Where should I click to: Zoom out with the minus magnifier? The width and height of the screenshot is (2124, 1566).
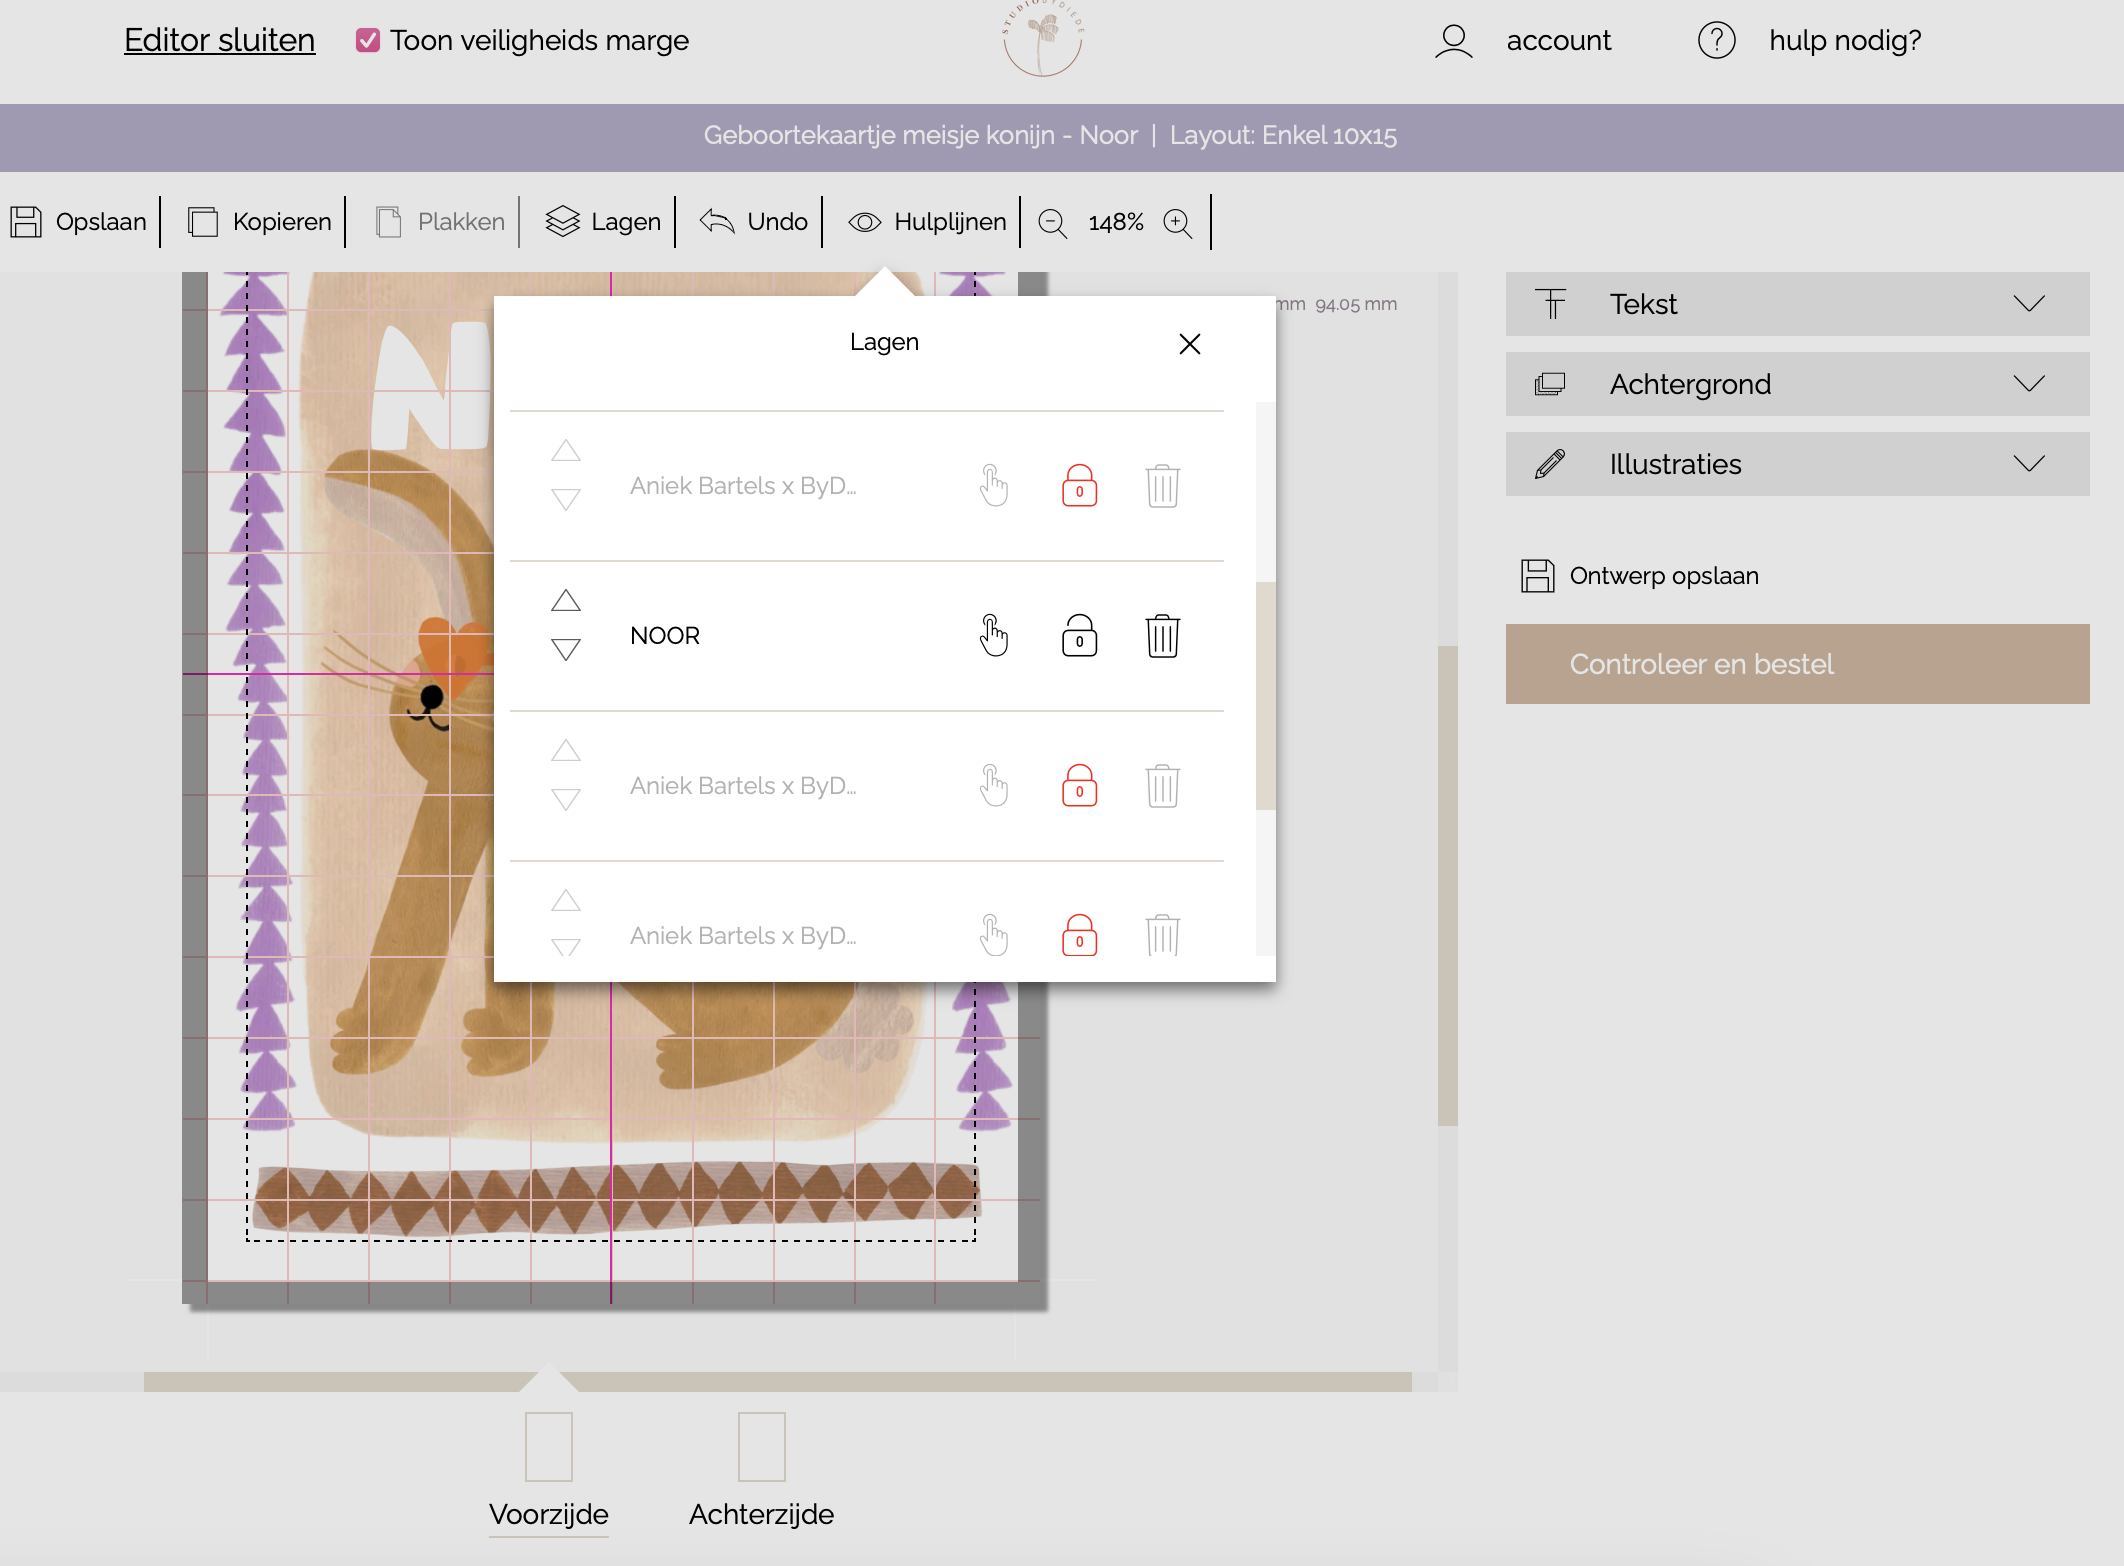coord(1052,222)
